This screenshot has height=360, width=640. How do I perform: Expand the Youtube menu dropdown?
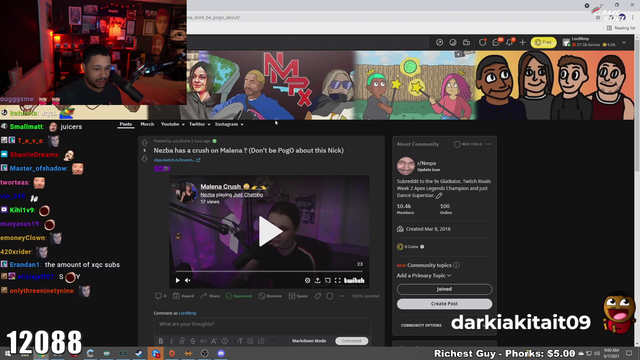point(172,124)
